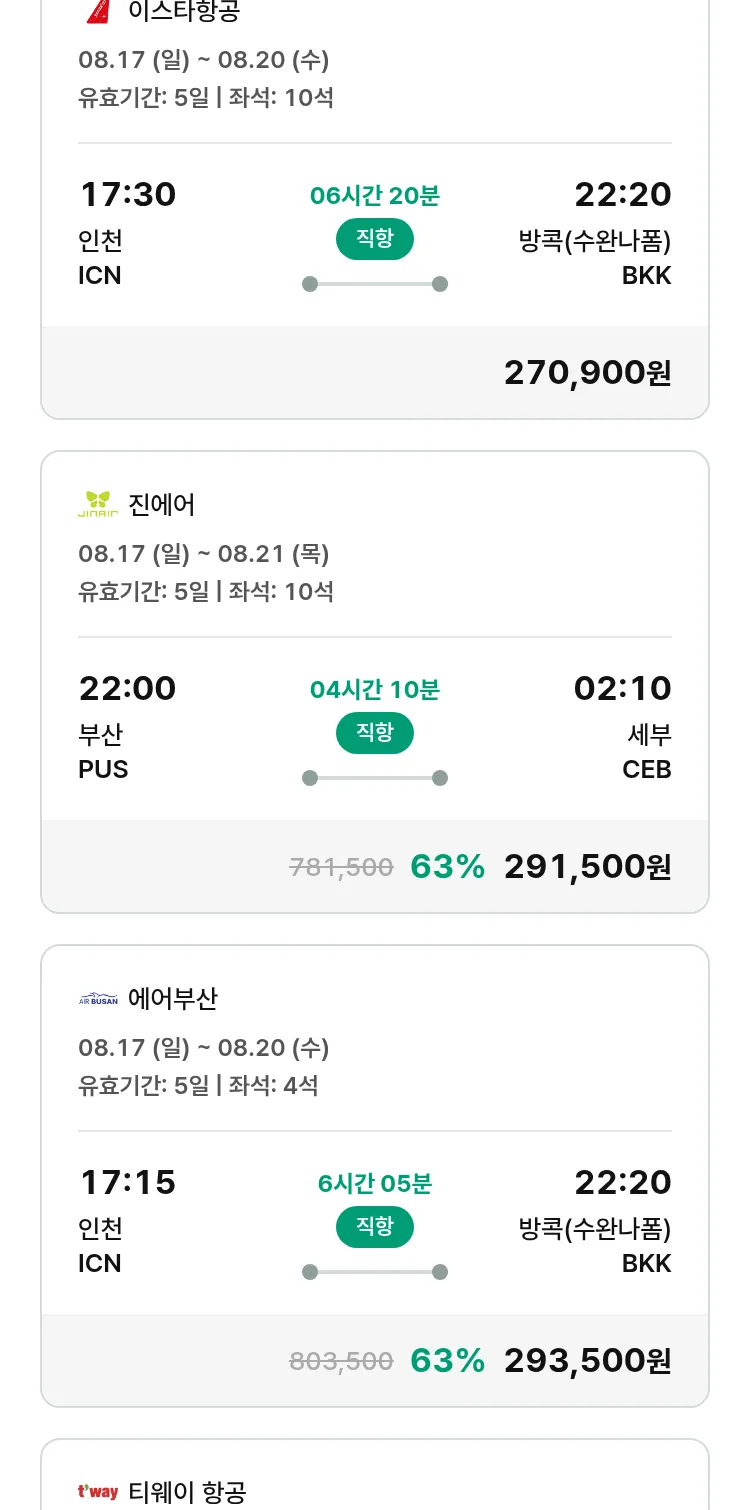This screenshot has width=750, height=1510.
Task: Tap the 직항 badge on the Jin Air flight
Action: 375,733
